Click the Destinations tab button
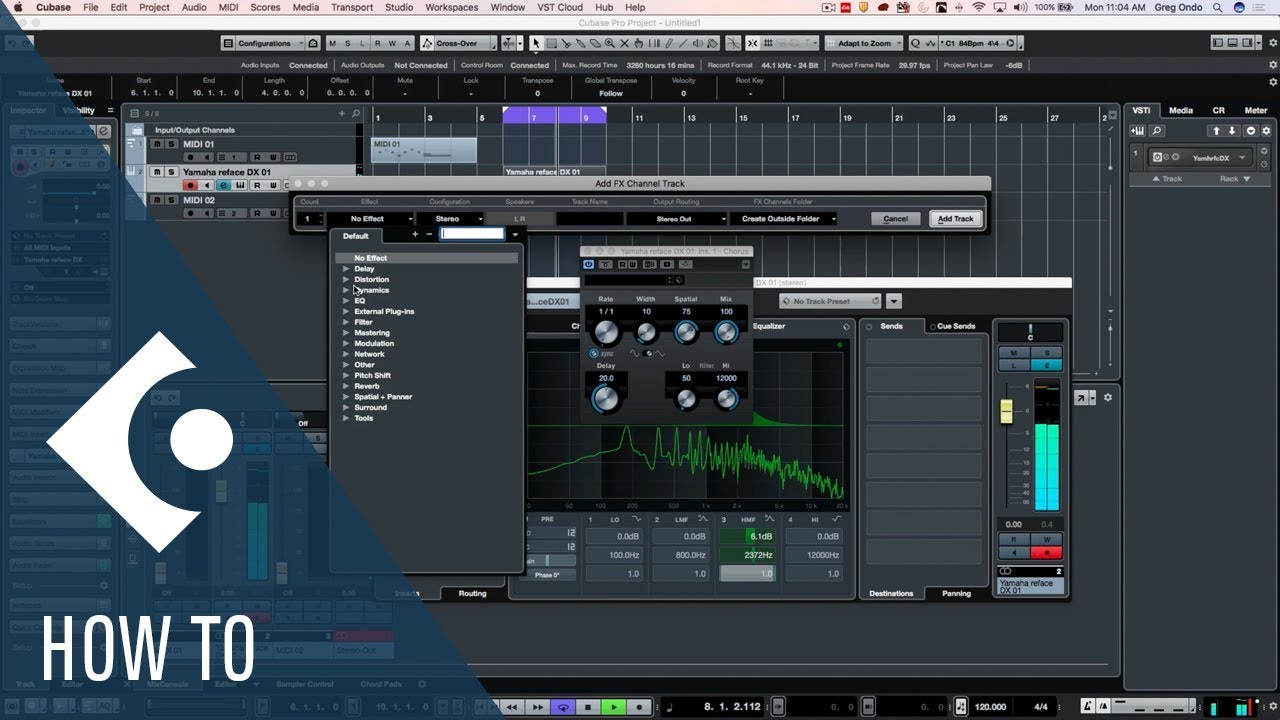 [x=891, y=593]
